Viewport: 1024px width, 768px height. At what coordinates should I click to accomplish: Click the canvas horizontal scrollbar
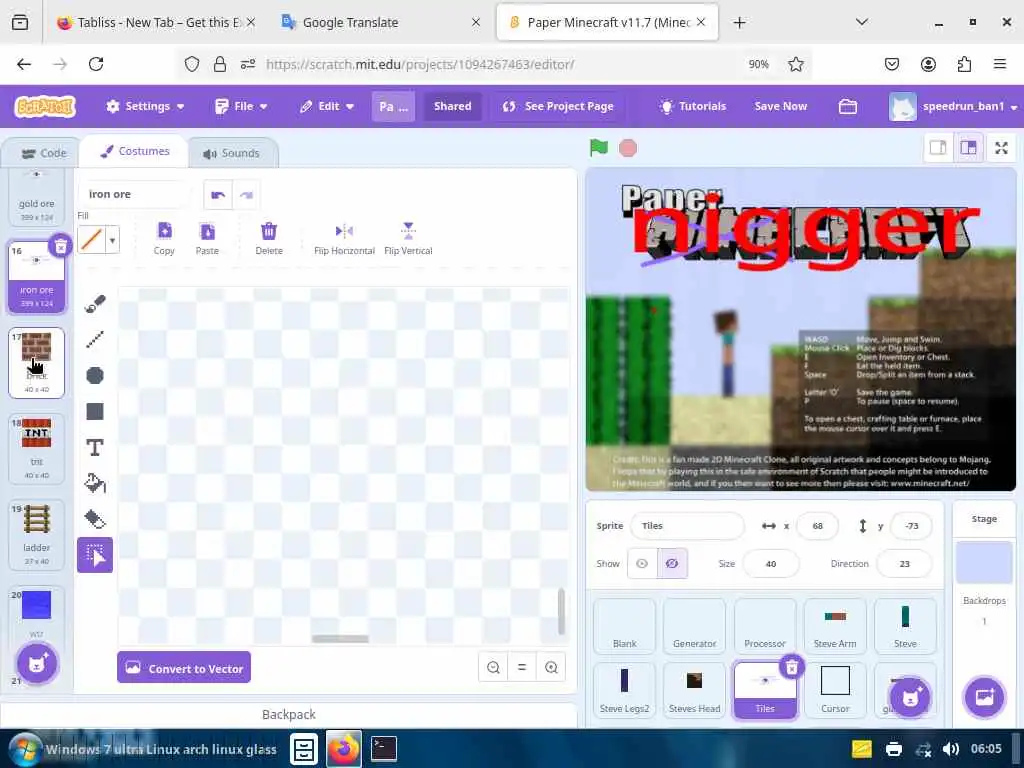(340, 639)
